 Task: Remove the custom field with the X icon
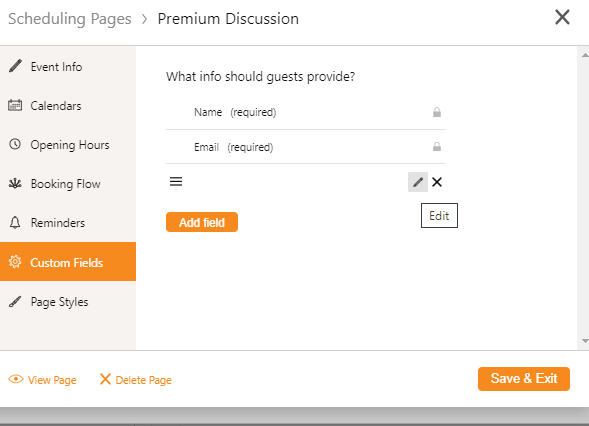tap(437, 182)
